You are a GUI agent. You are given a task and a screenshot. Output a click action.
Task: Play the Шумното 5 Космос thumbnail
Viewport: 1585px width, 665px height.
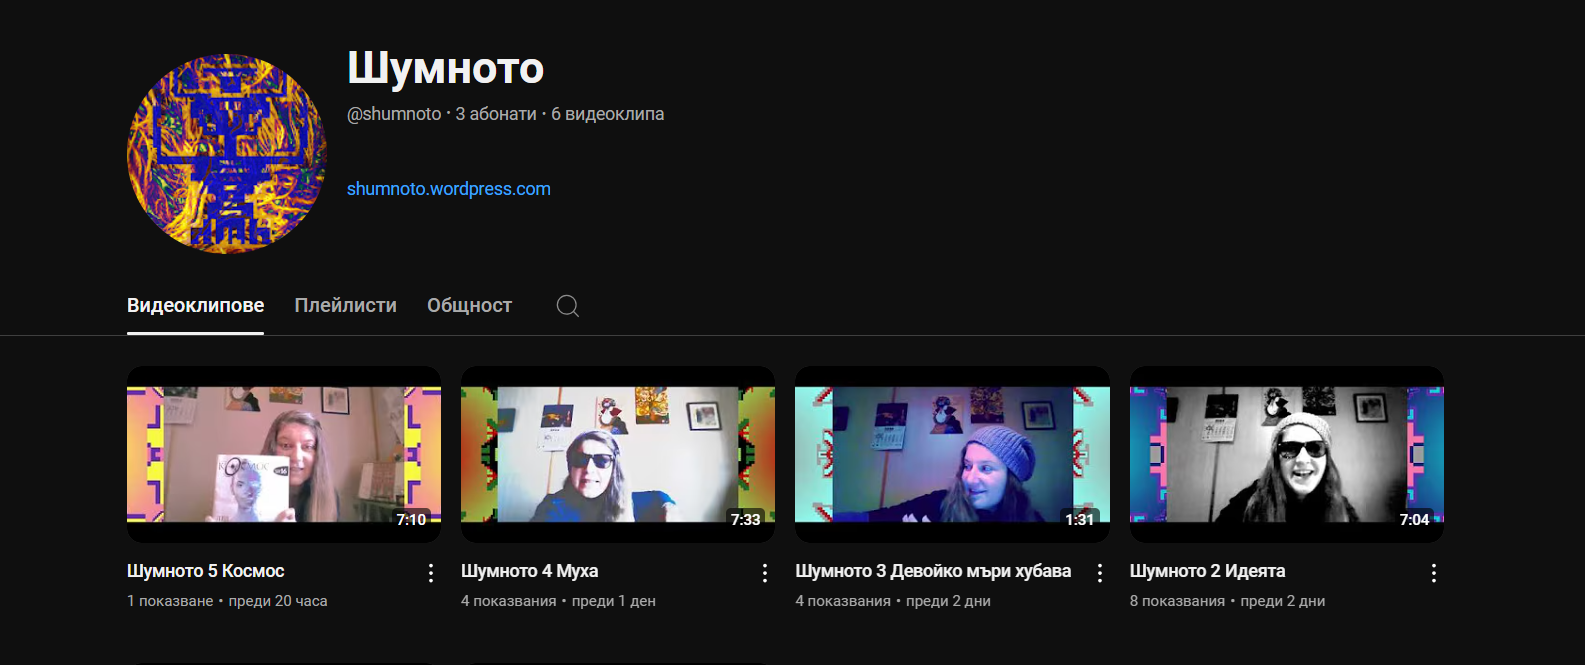coord(284,454)
